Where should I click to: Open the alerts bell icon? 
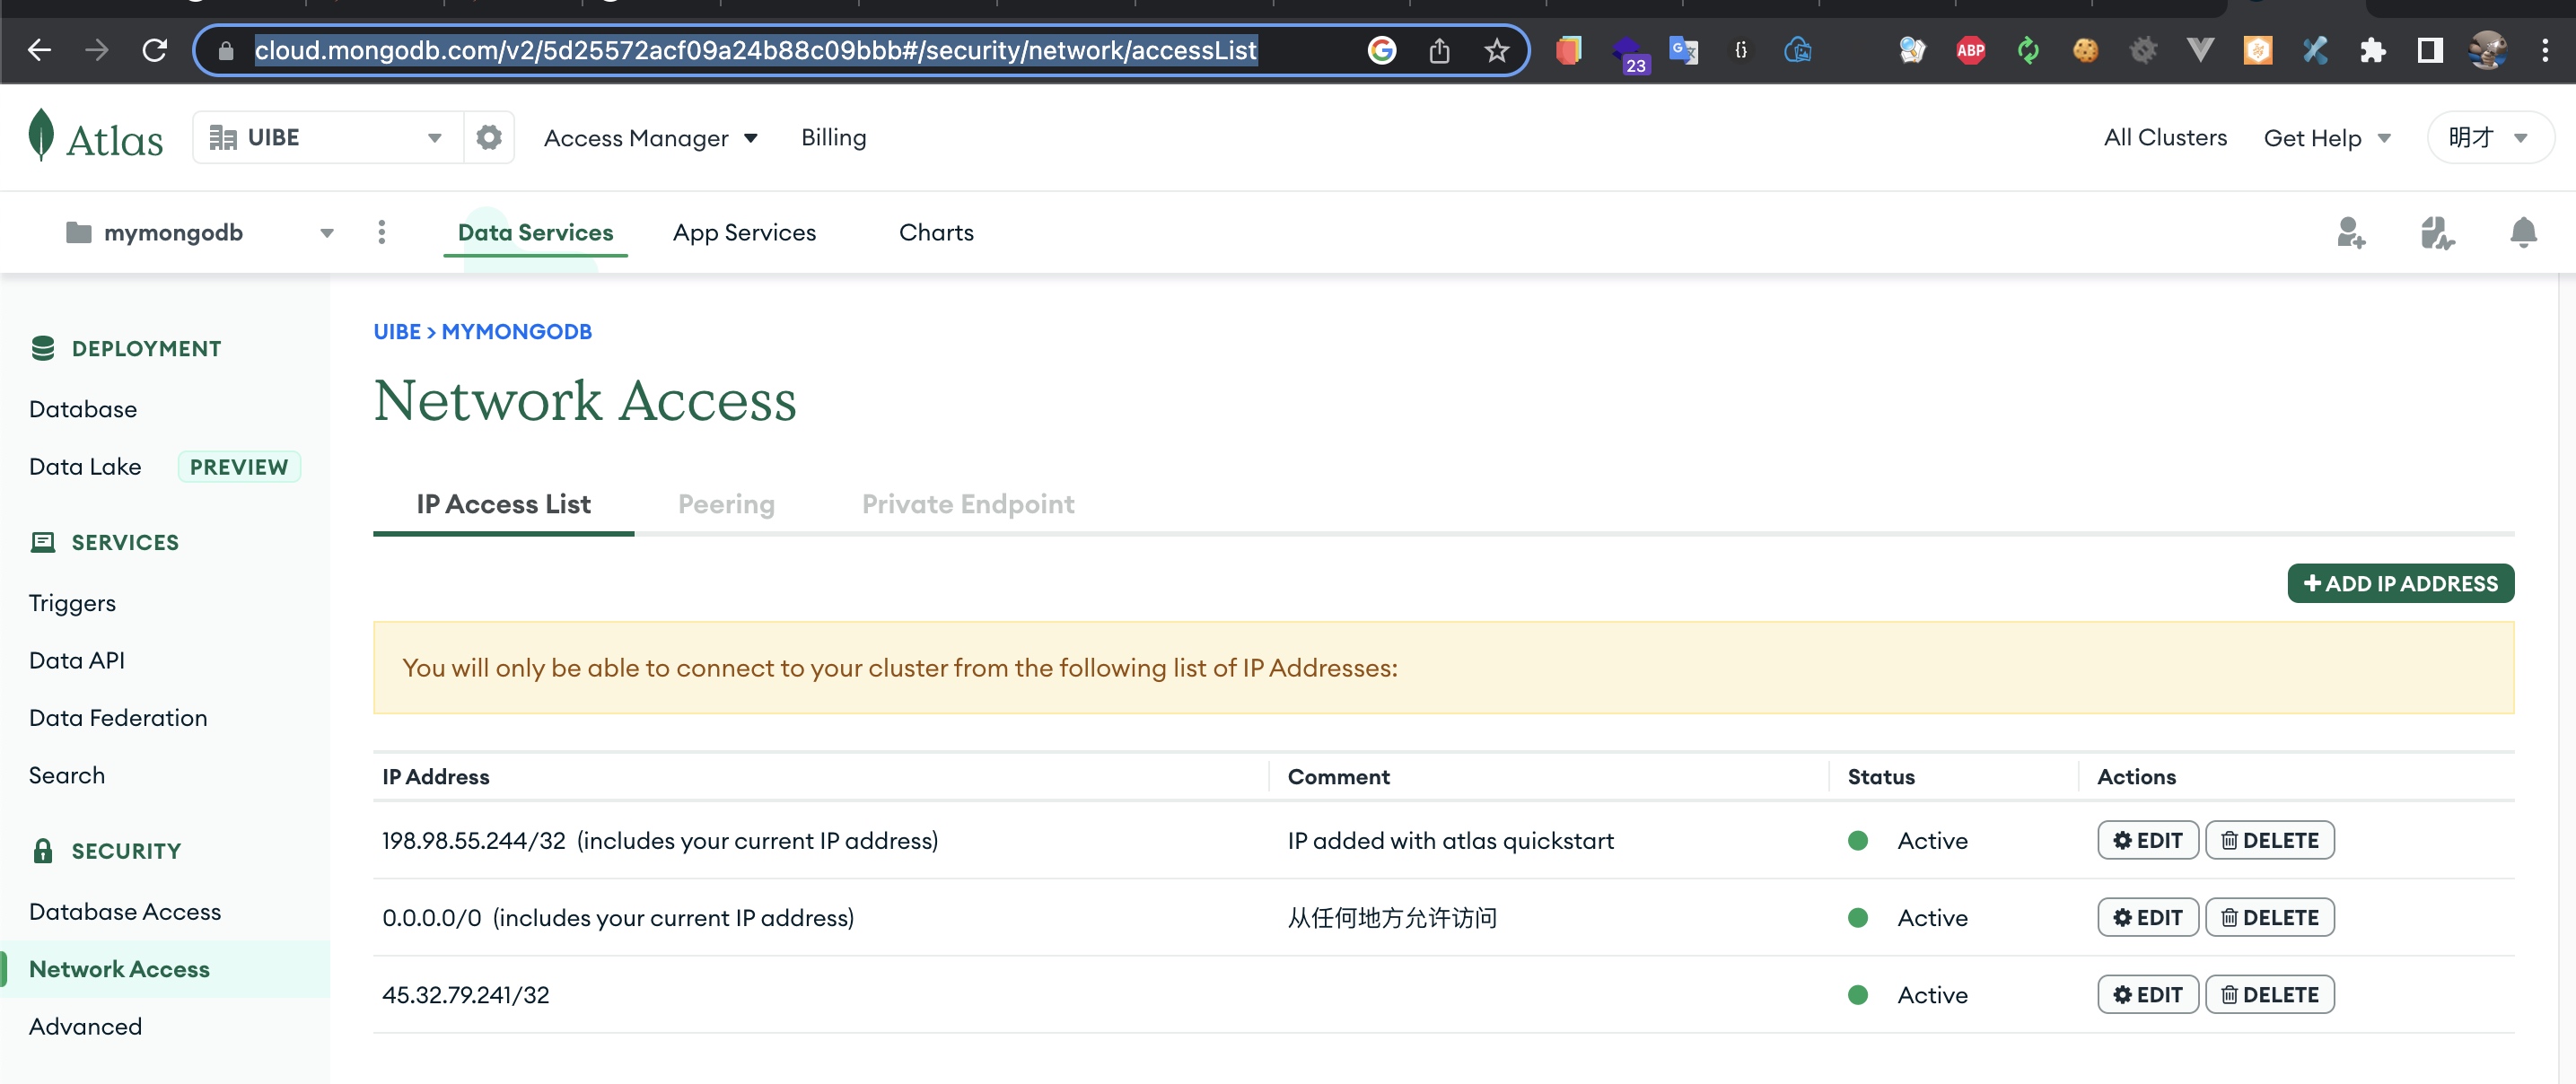[x=2522, y=233]
